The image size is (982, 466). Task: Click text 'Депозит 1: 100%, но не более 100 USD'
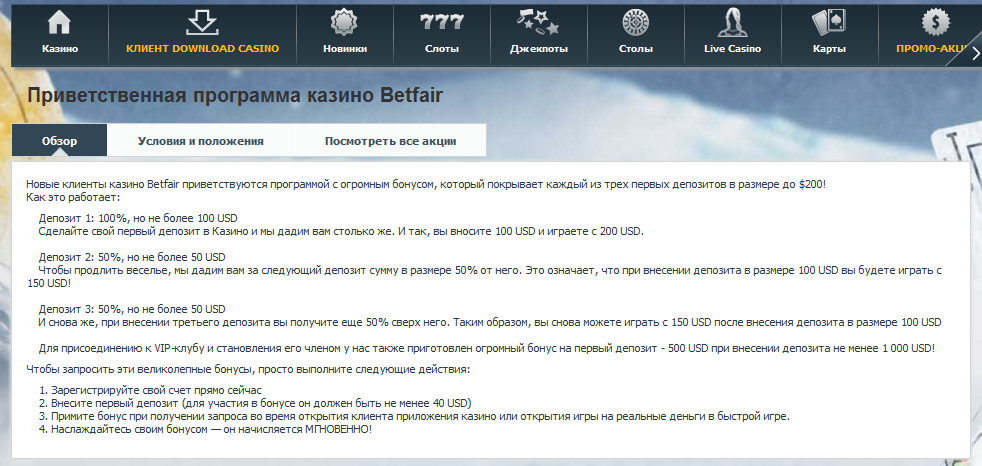coord(138,219)
